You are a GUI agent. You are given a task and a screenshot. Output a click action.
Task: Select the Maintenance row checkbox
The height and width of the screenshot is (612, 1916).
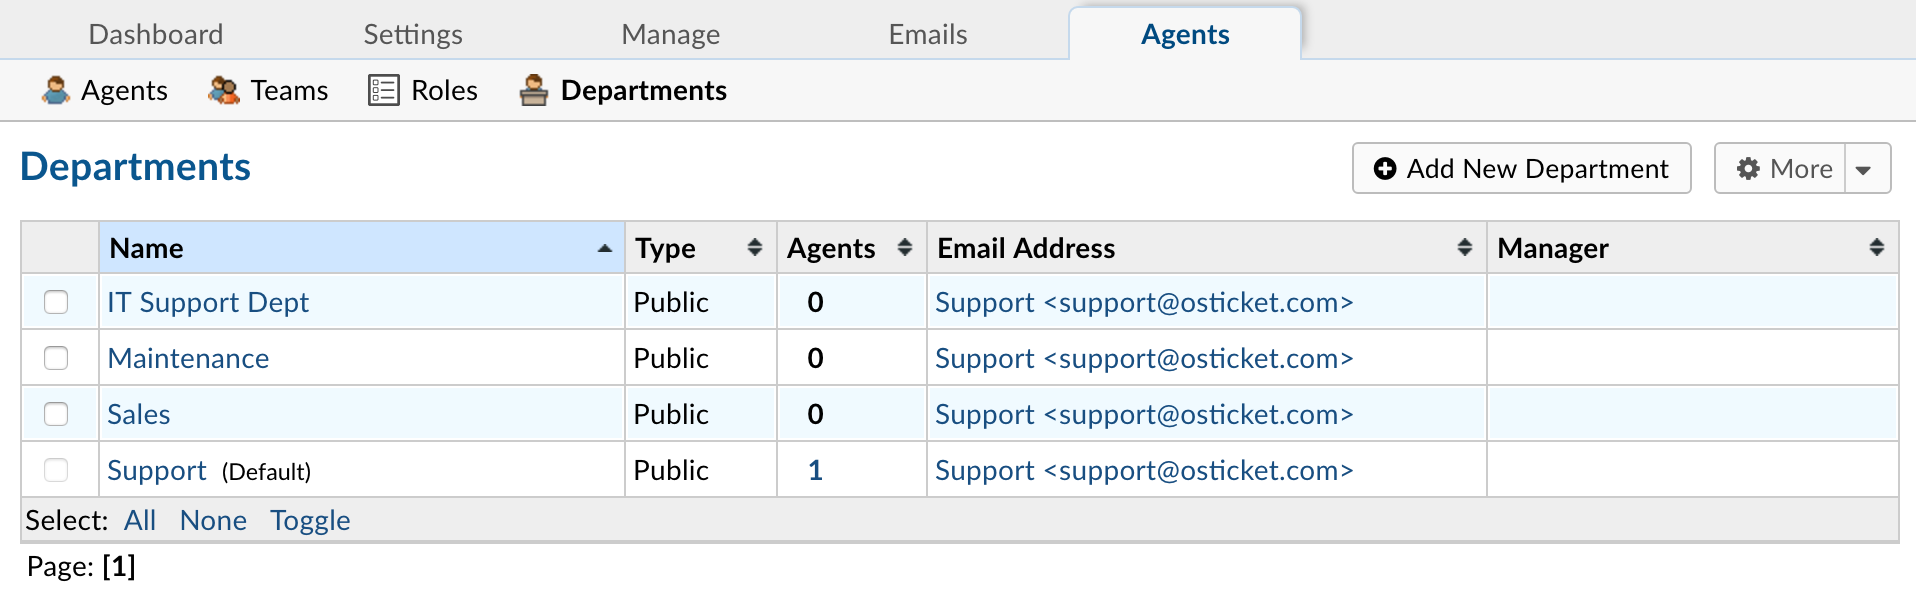point(57,358)
